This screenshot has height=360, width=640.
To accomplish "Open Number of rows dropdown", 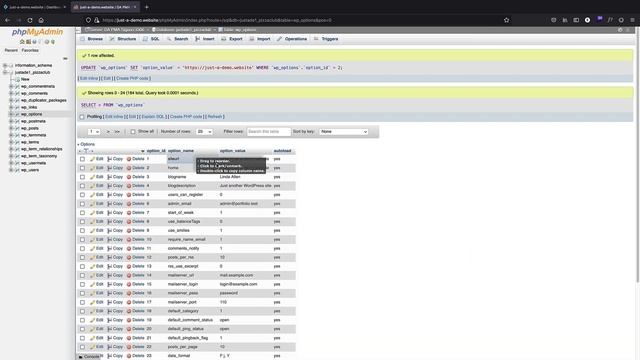I will coord(204,132).
